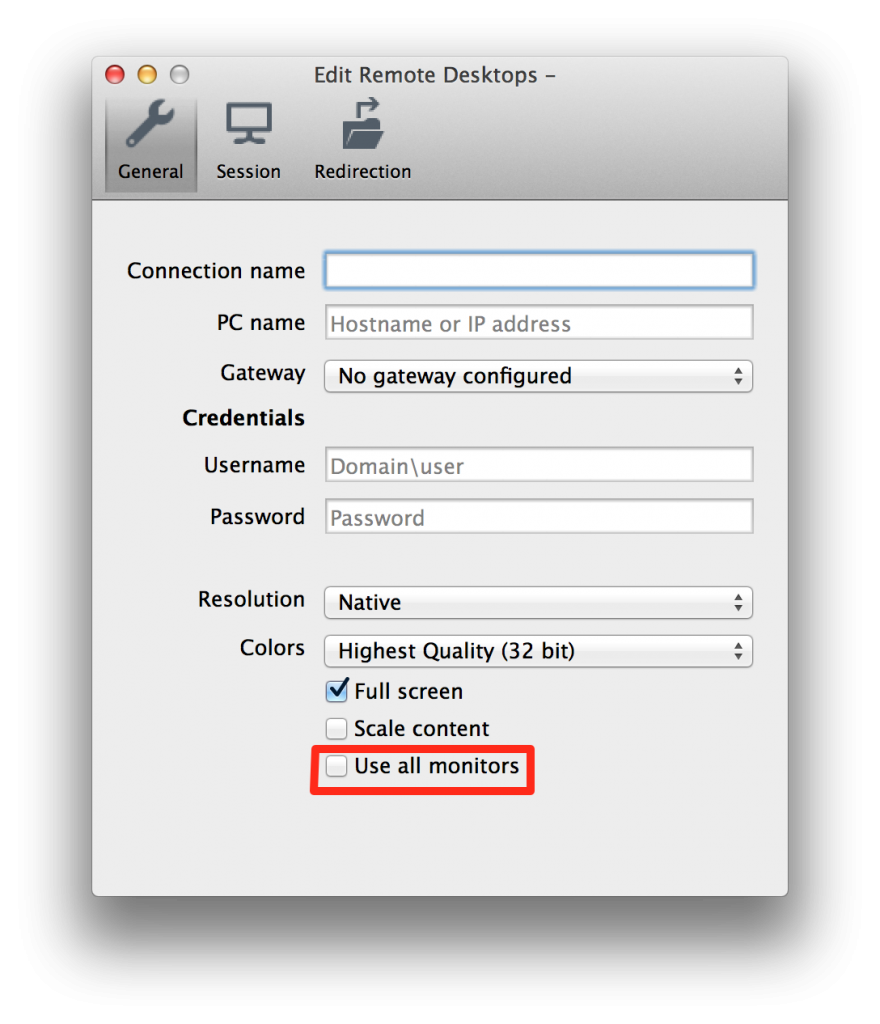Click the 'Domain\user' Username field

click(538, 464)
